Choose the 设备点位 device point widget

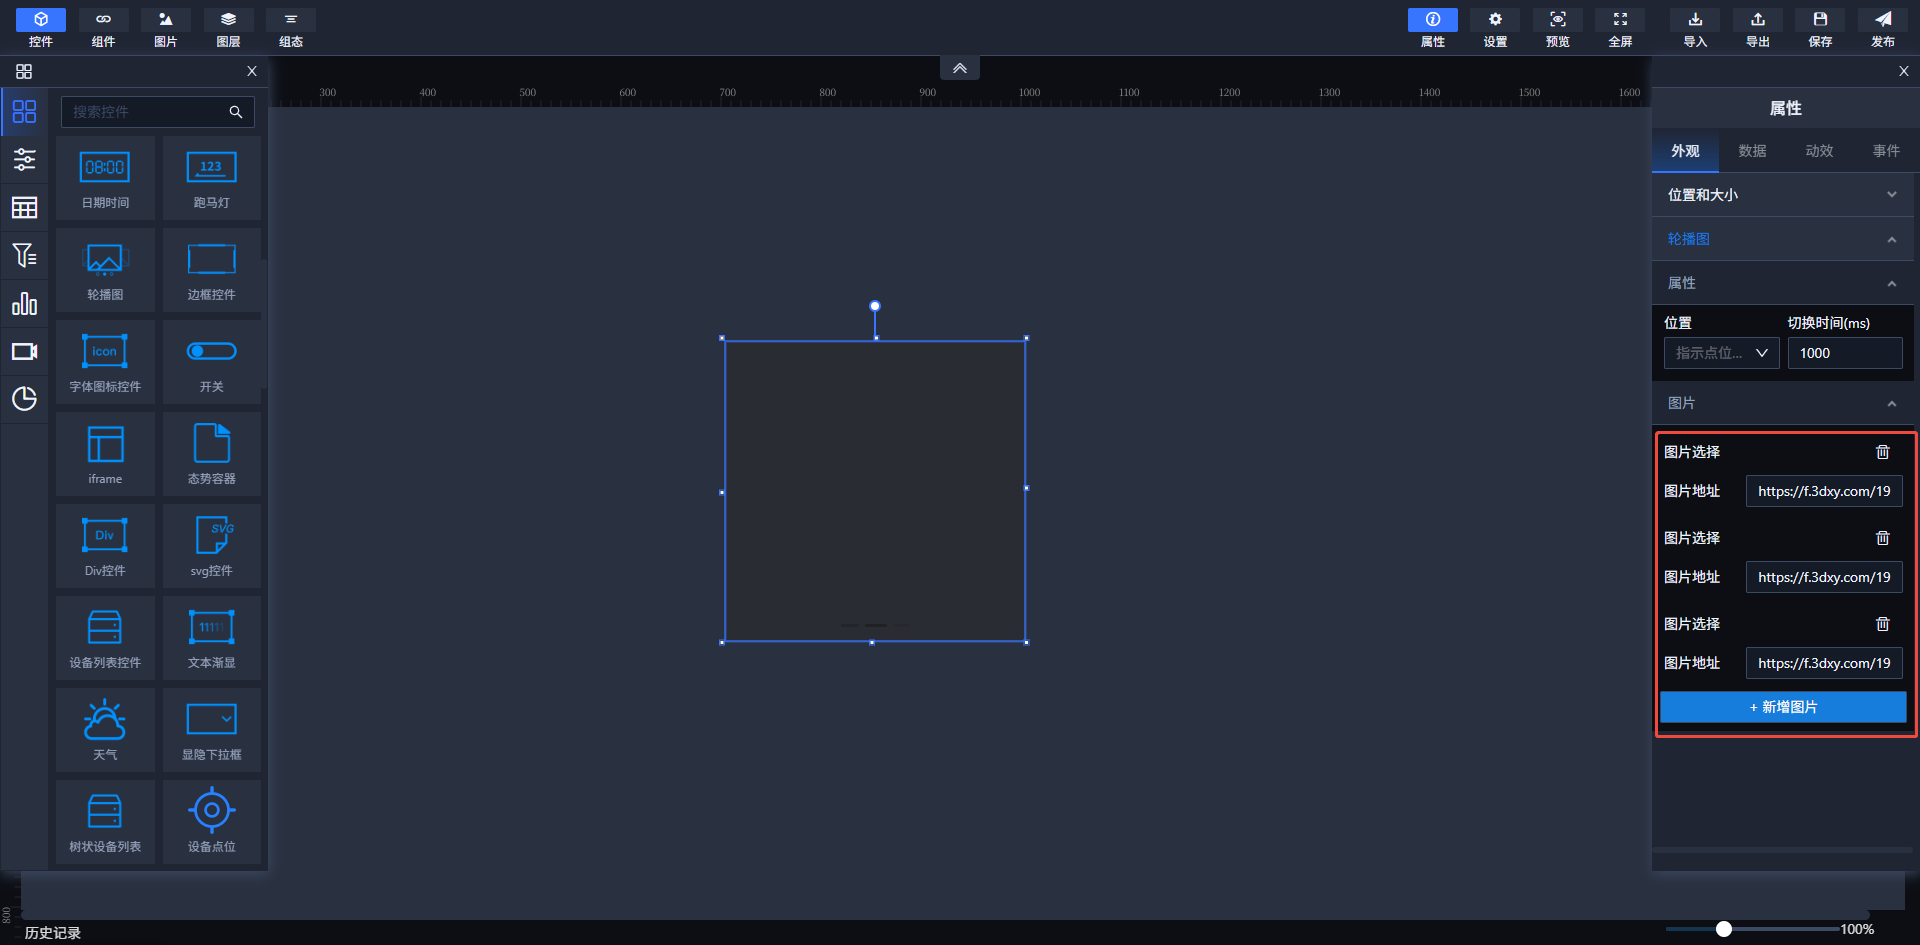[x=211, y=822]
